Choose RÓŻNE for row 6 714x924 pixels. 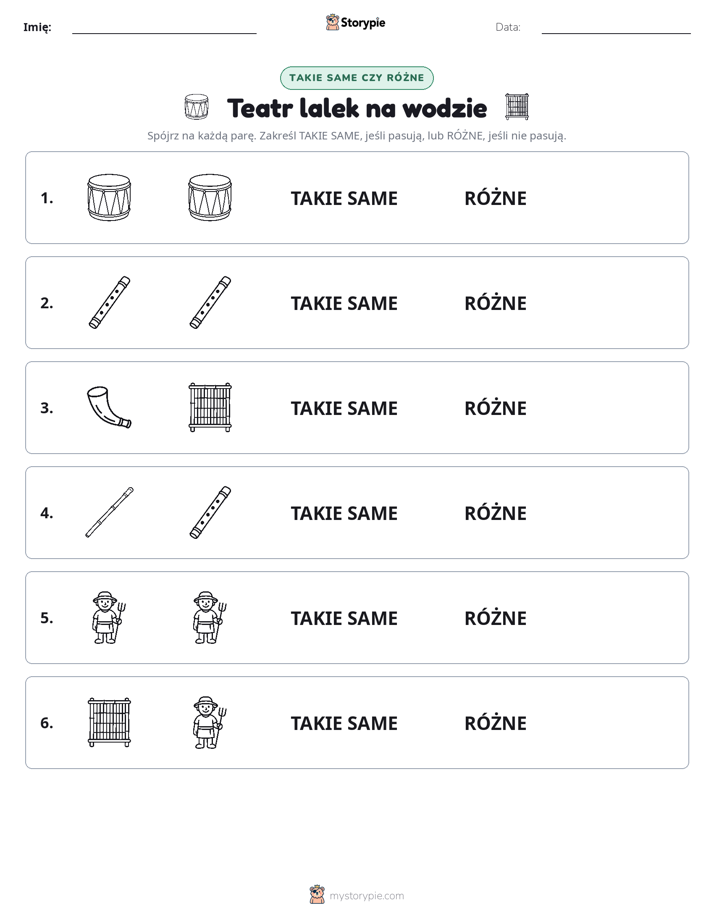tap(495, 722)
